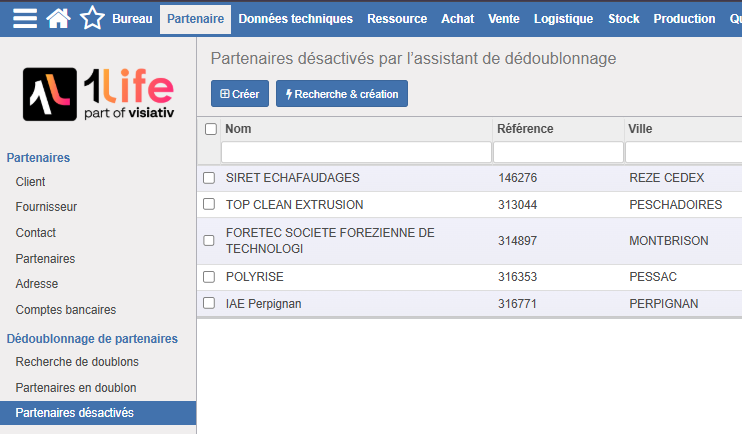
Task: Go to the home page icon
Action: tap(58, 18)
